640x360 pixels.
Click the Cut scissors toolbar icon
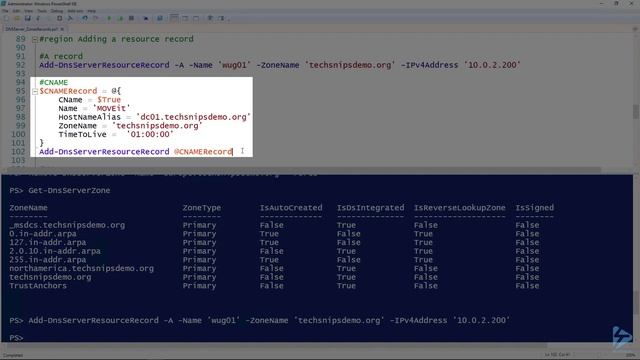[38, 18]
